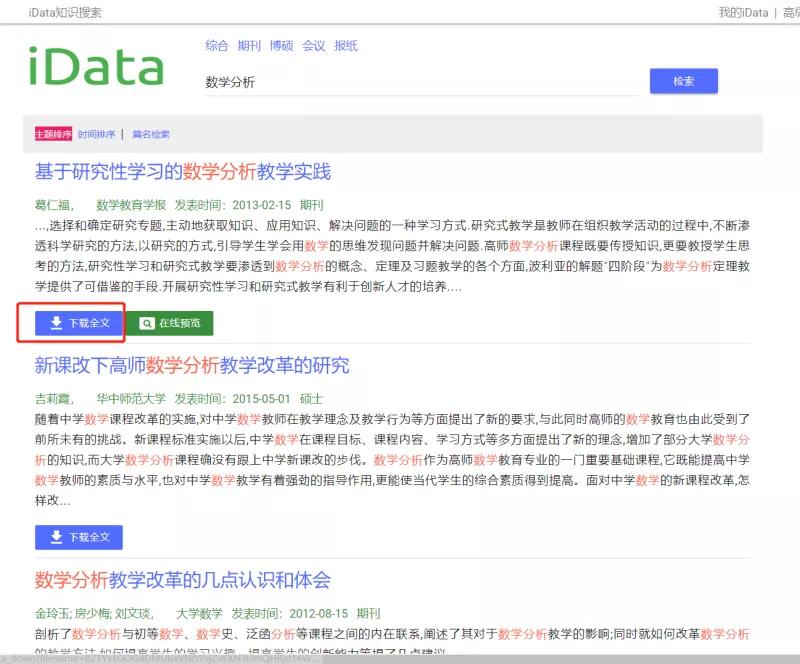
Task: Click the iData logo to return home
Action: [x=98, y=68]
